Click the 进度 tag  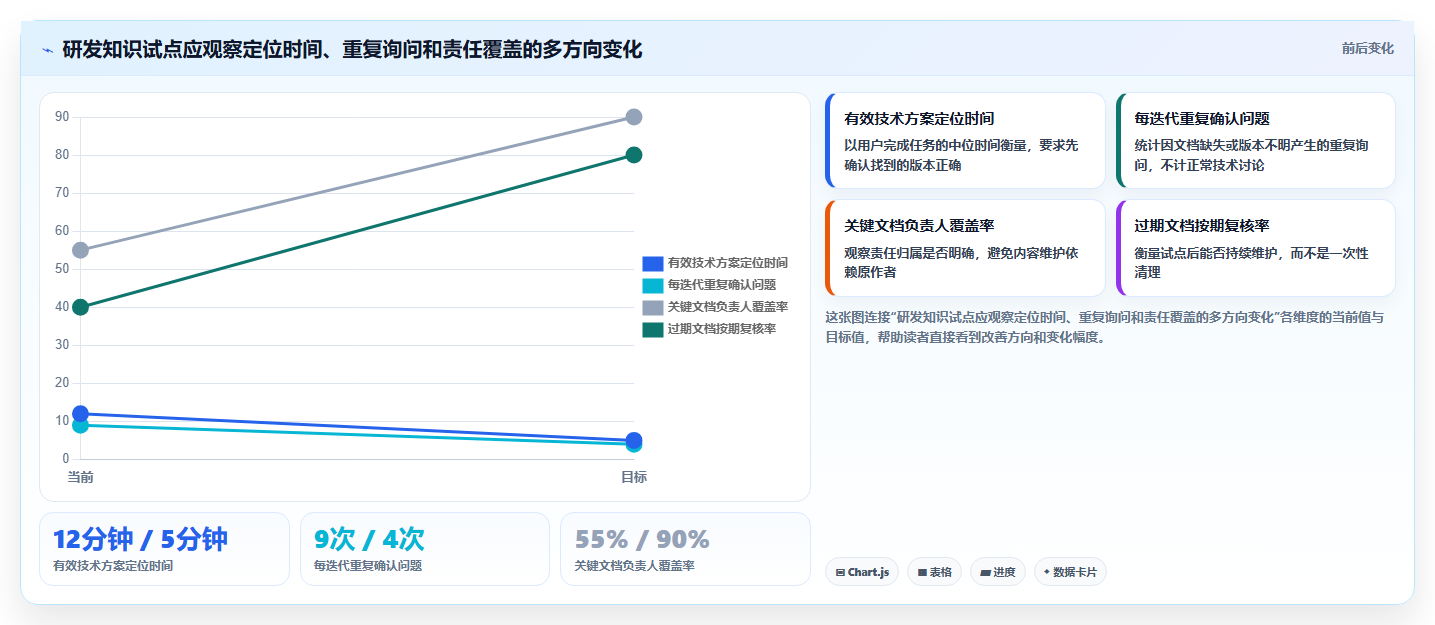point(998,572)
